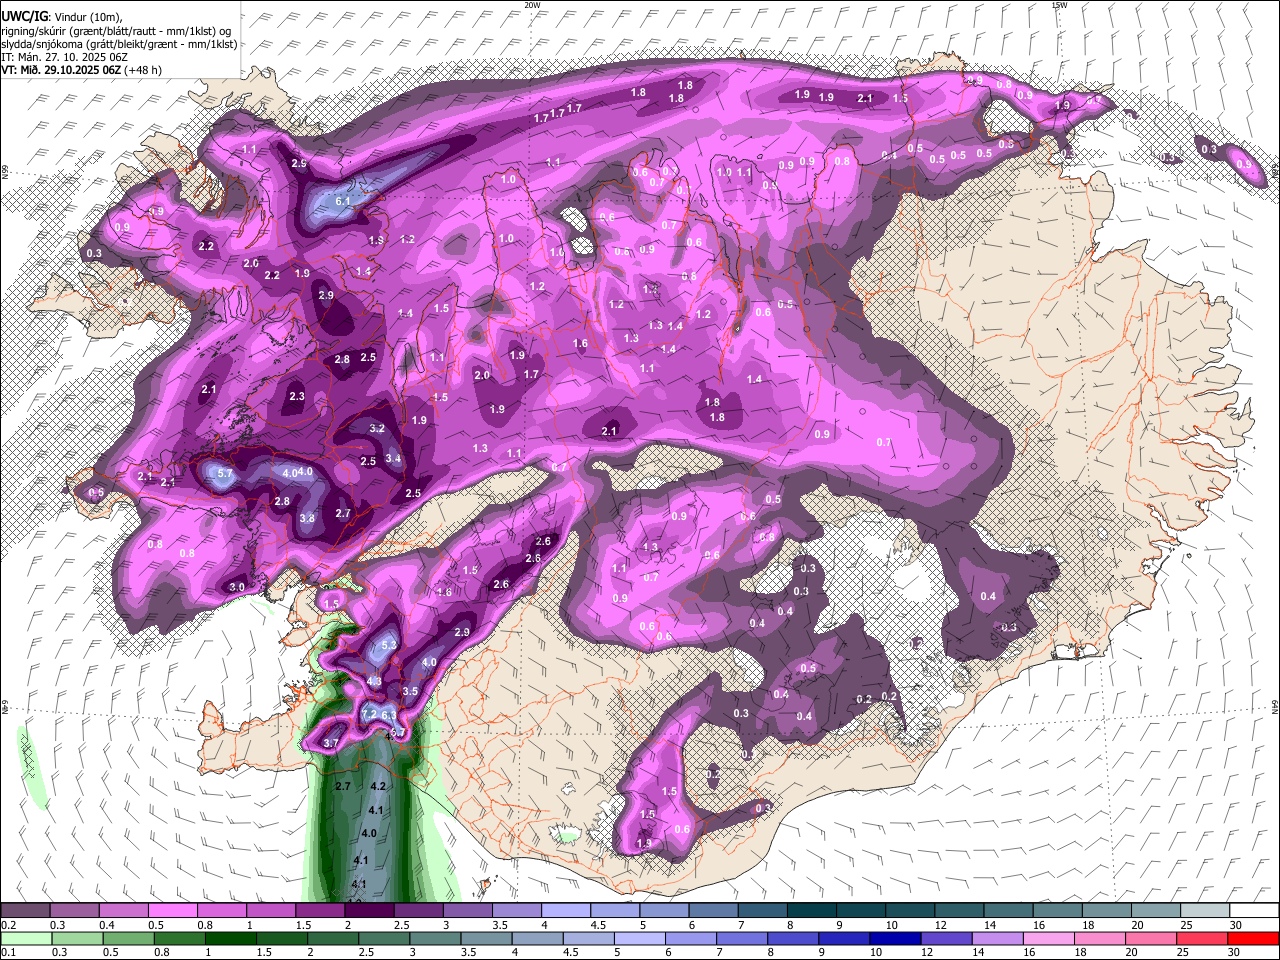Click the 64N latitude label on right edge
The height and width of the screenshot is (960, 1280).
(1275, 706)
